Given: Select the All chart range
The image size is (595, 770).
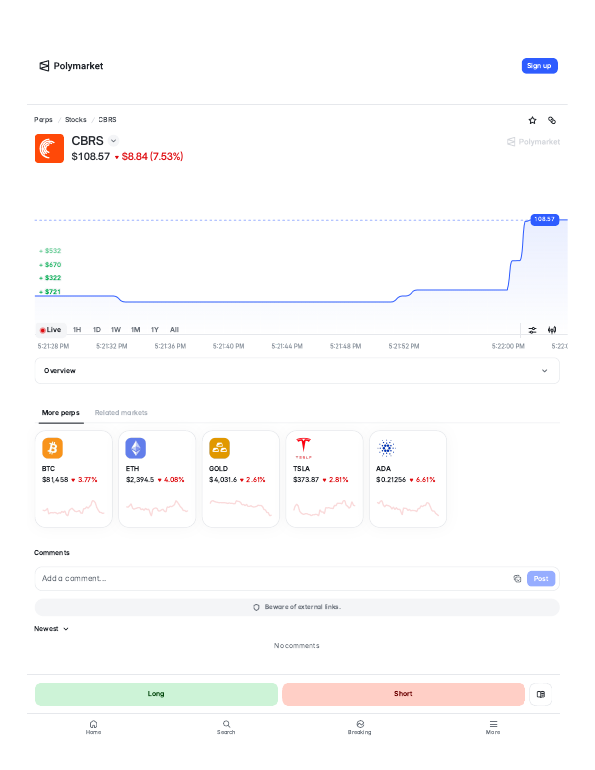Looking at the screenshot, I should (174, 330).
